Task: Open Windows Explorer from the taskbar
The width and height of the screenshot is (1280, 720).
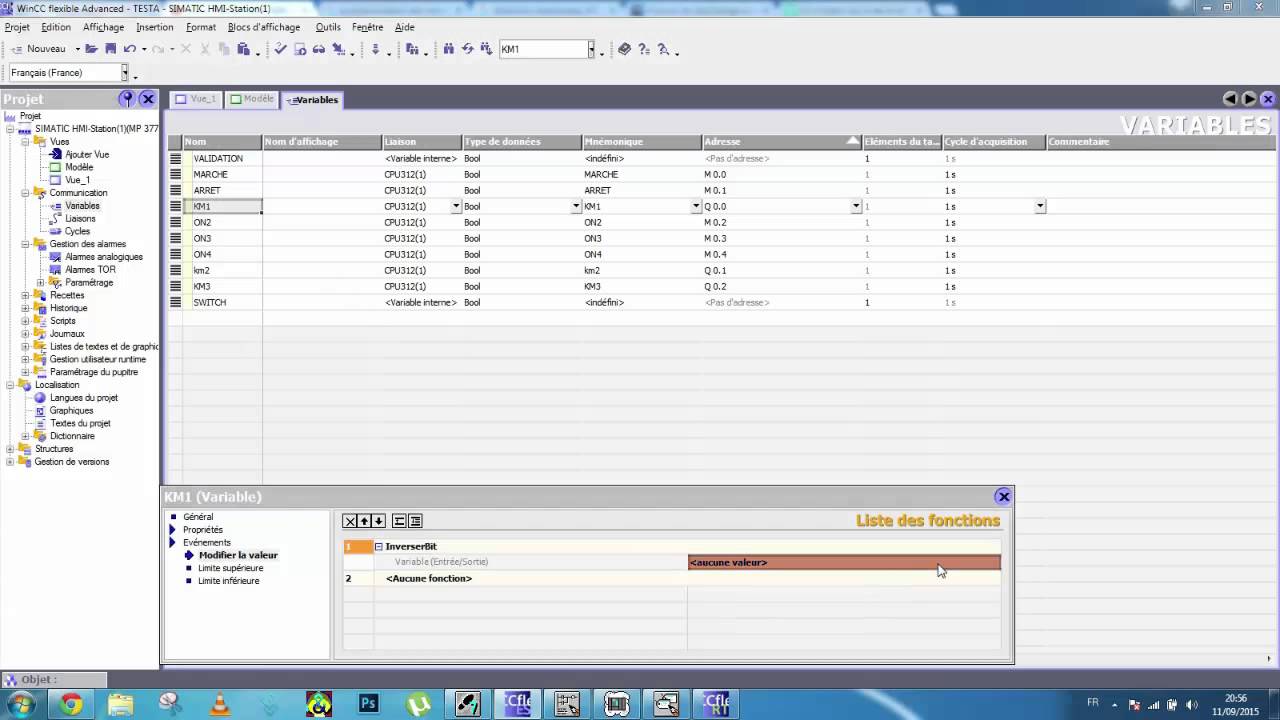Action: click(x=120, y=704)
